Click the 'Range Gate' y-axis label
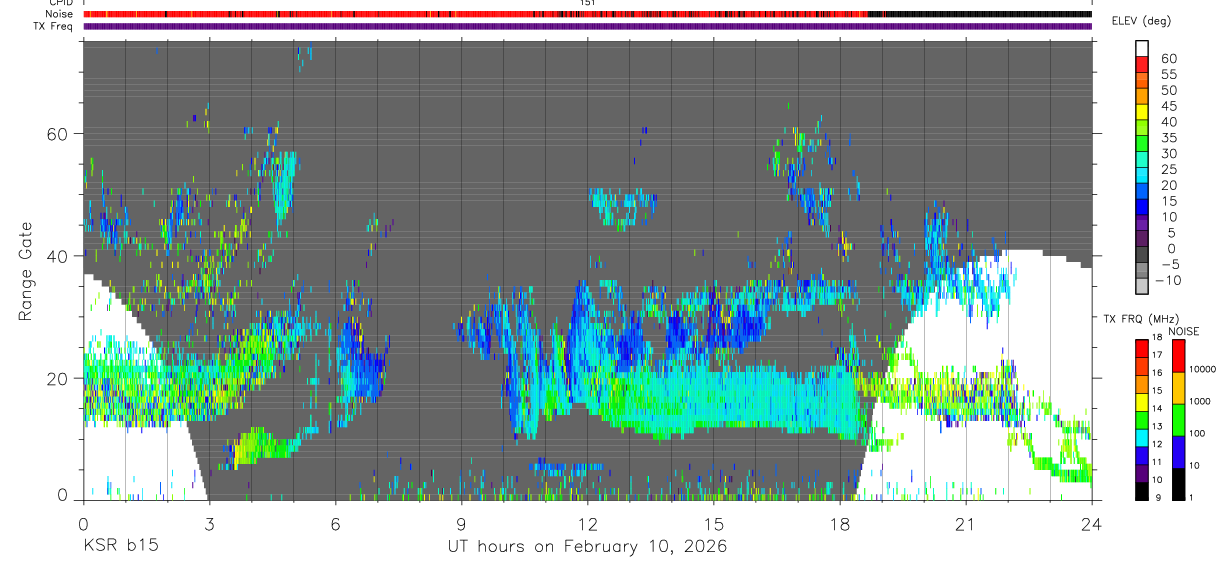Viewport: 1228px width, 567px height. [25, 272]
